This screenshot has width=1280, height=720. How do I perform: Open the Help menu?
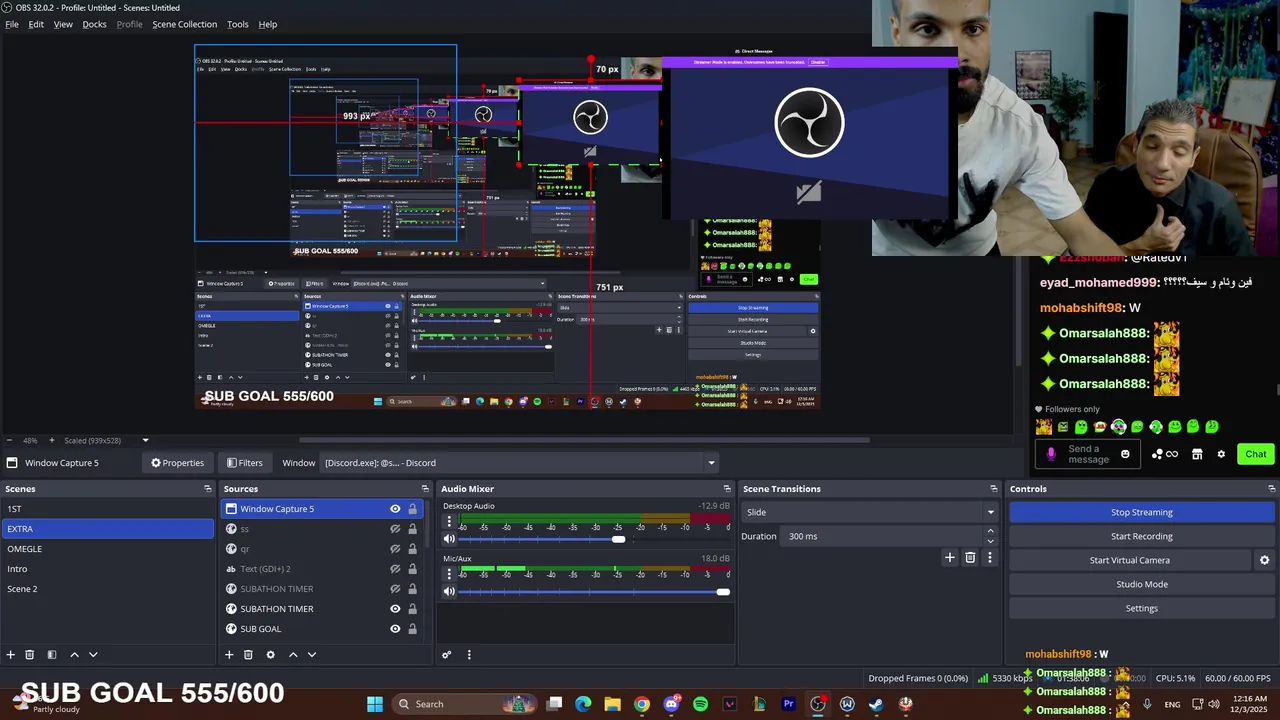click(268, 24)
